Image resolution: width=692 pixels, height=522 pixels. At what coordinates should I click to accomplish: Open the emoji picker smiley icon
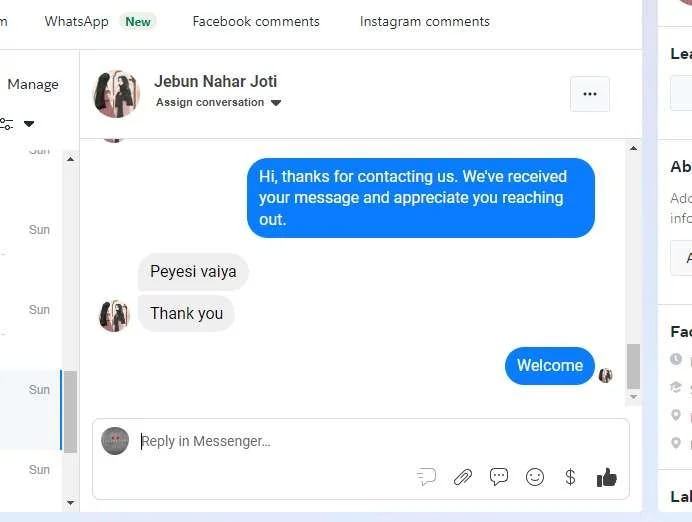535,477
